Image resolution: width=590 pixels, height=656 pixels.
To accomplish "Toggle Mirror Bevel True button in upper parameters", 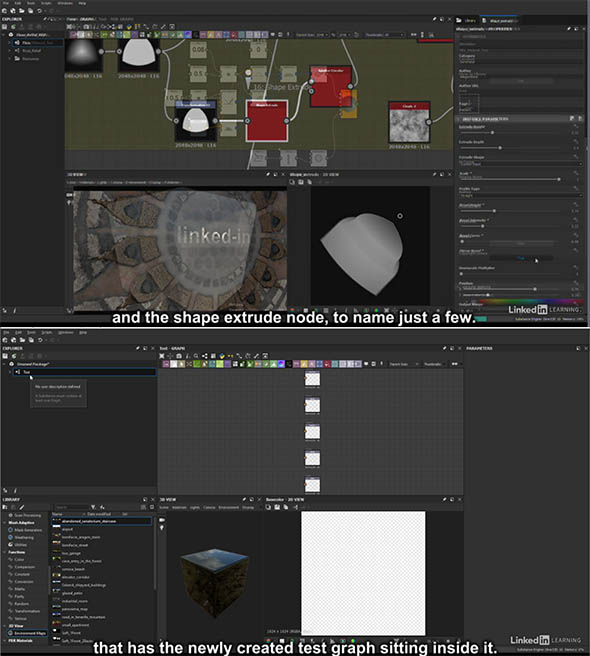I will 521,258.
